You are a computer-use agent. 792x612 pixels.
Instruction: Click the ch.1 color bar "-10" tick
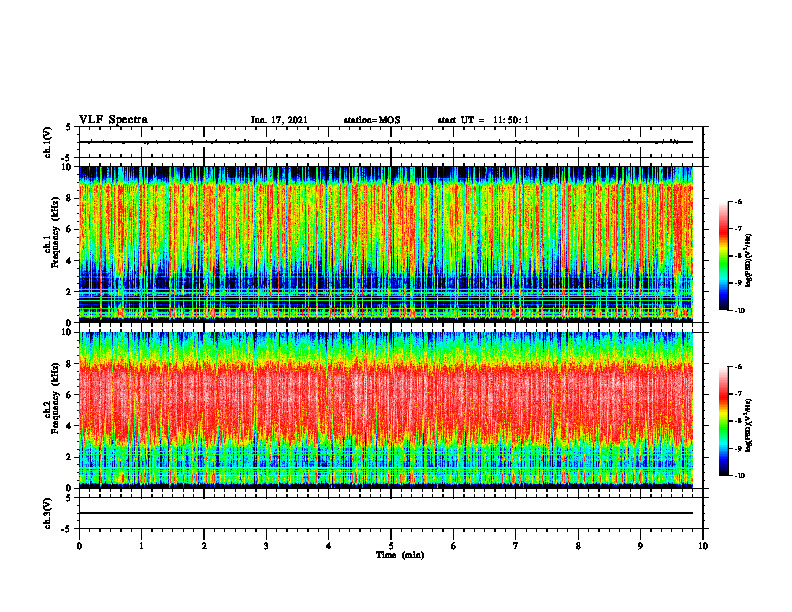tap(739, 311)
